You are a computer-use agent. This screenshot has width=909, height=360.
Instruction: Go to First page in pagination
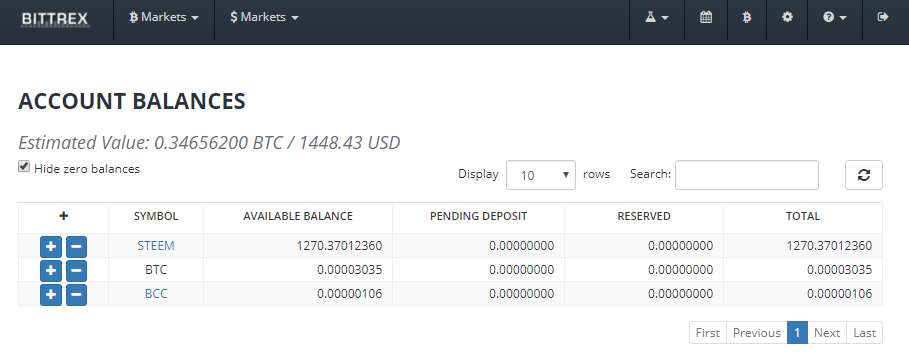[708, 333]
